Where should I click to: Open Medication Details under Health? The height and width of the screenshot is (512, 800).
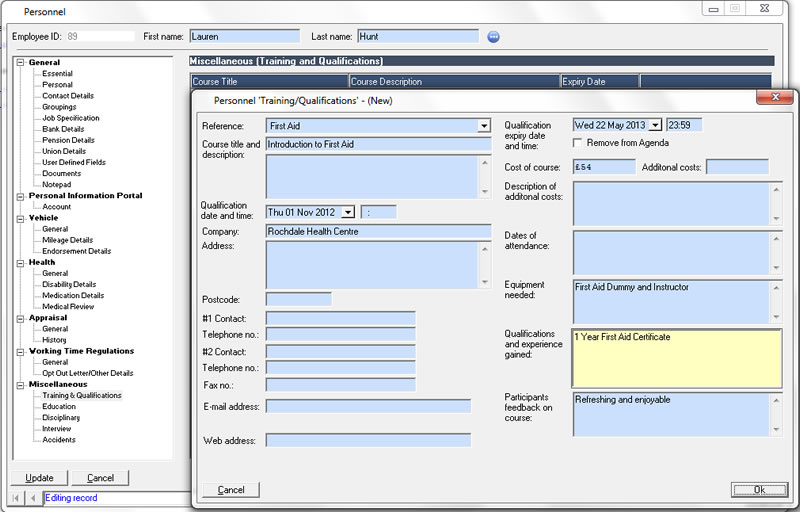pyautogui.click(x=73, y=296)
